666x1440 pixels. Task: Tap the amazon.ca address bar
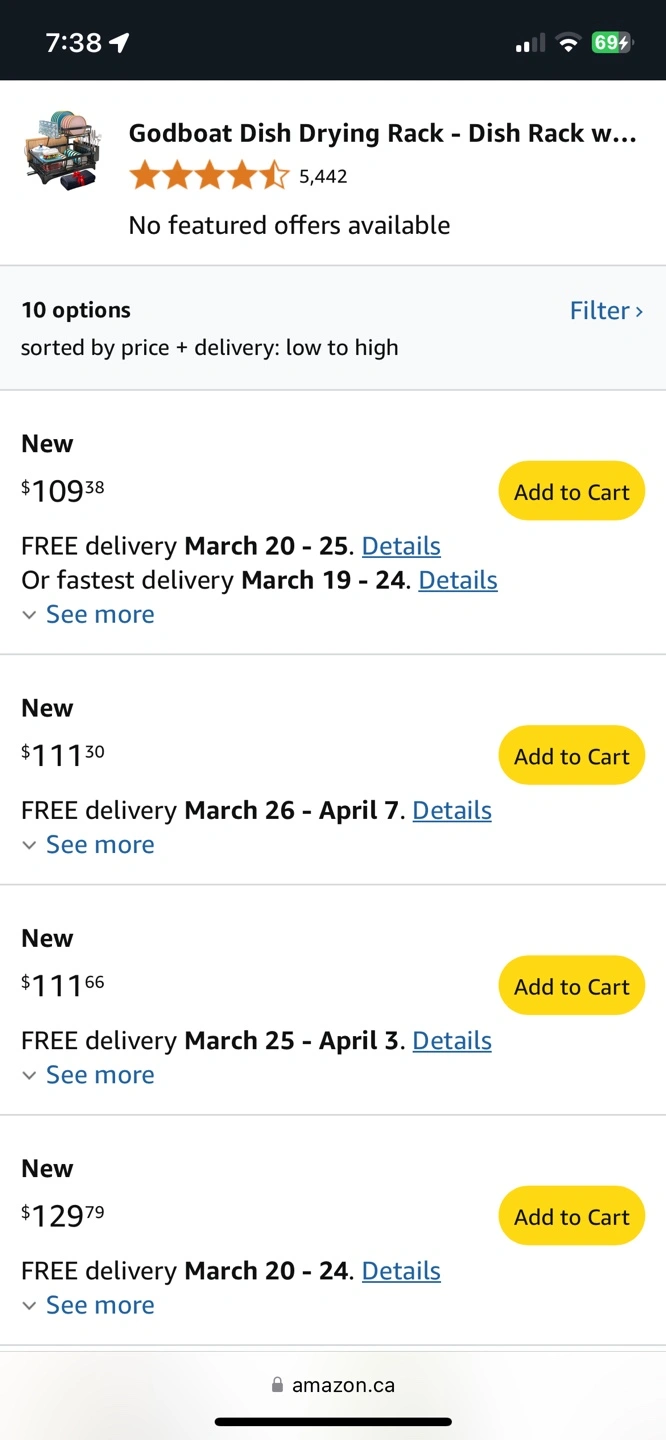click(x=343, y=1385)
